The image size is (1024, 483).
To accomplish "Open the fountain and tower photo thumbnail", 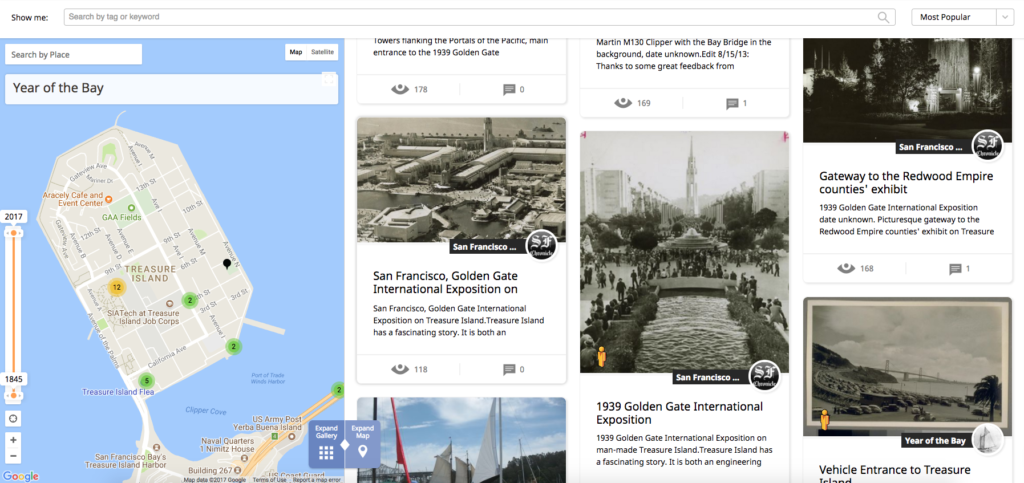I will [684, 252].
